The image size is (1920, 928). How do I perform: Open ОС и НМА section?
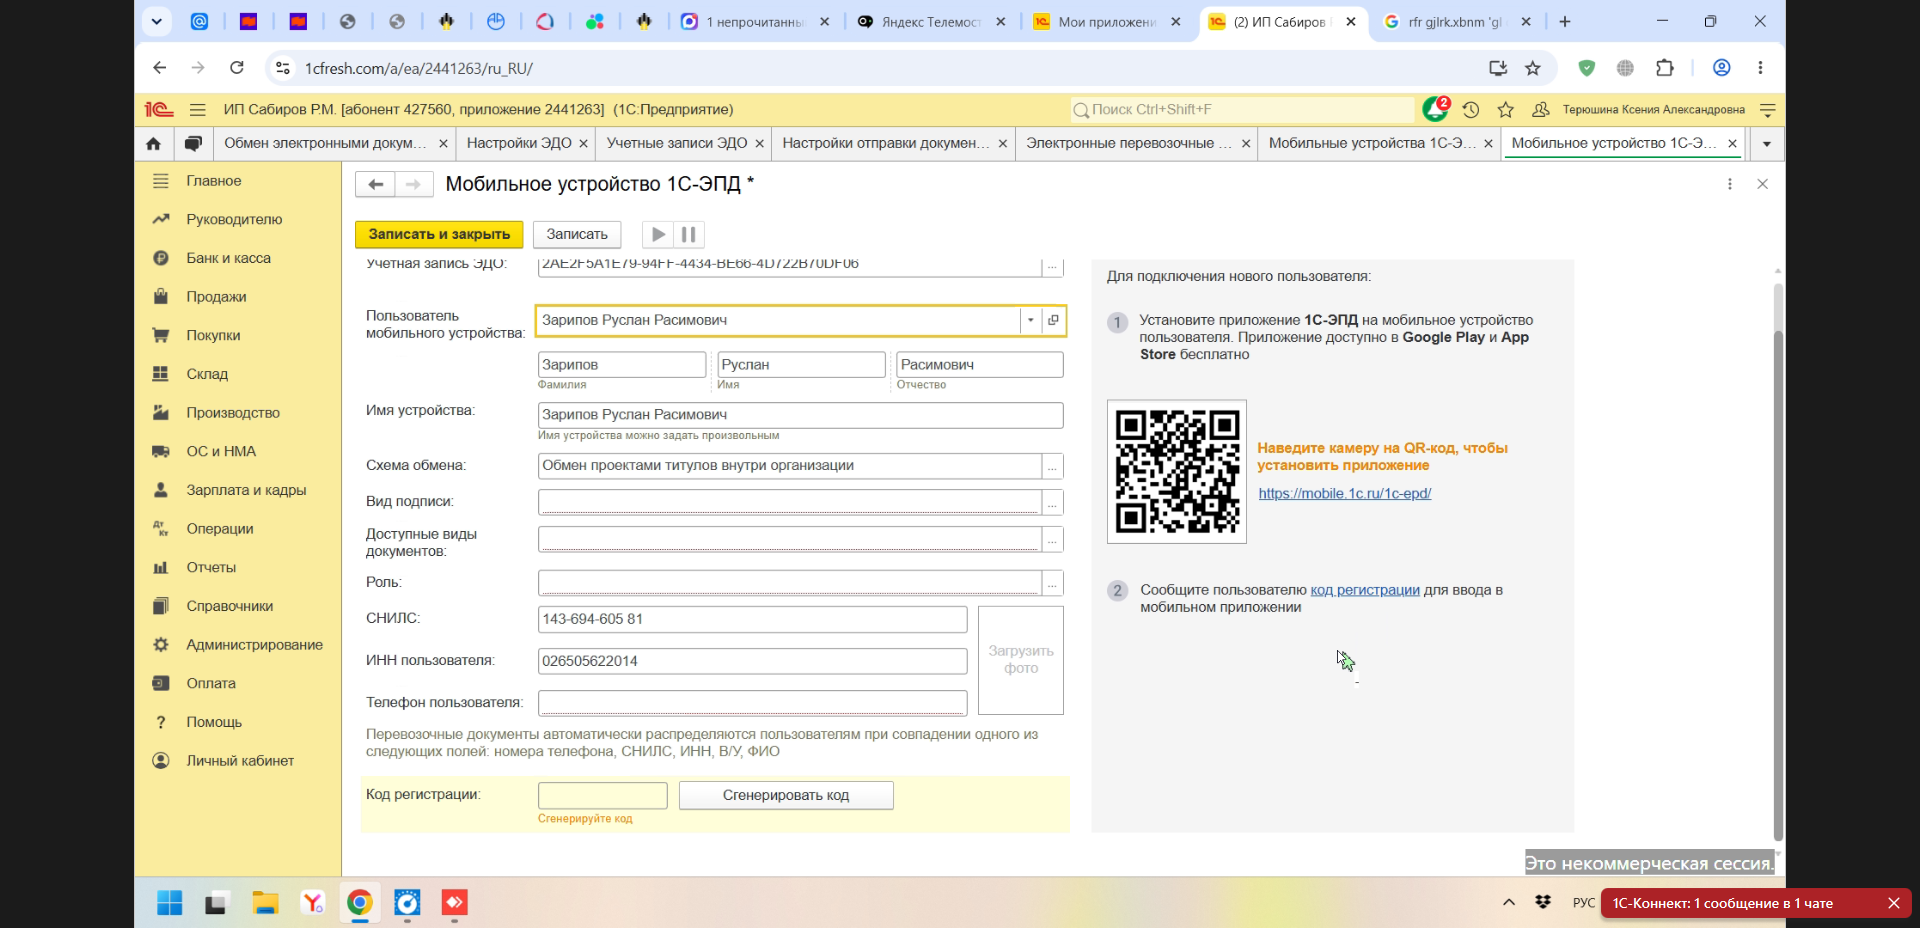238,451
